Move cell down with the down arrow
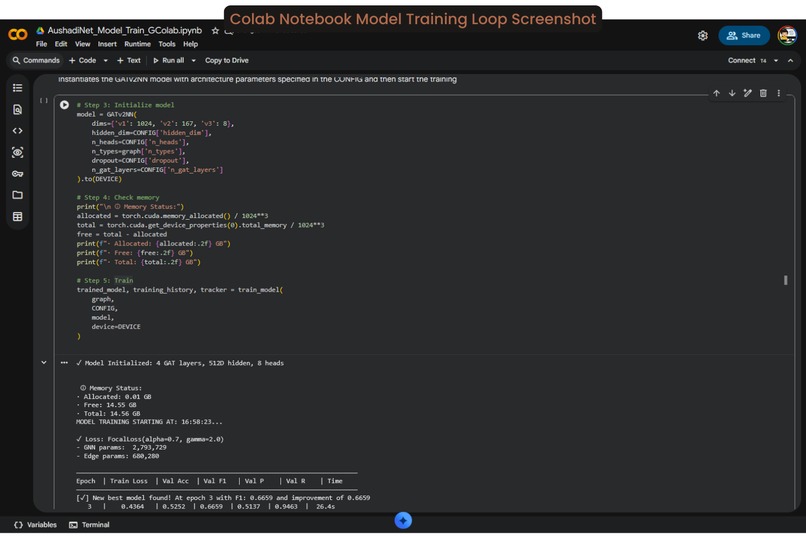 (732, 93)
